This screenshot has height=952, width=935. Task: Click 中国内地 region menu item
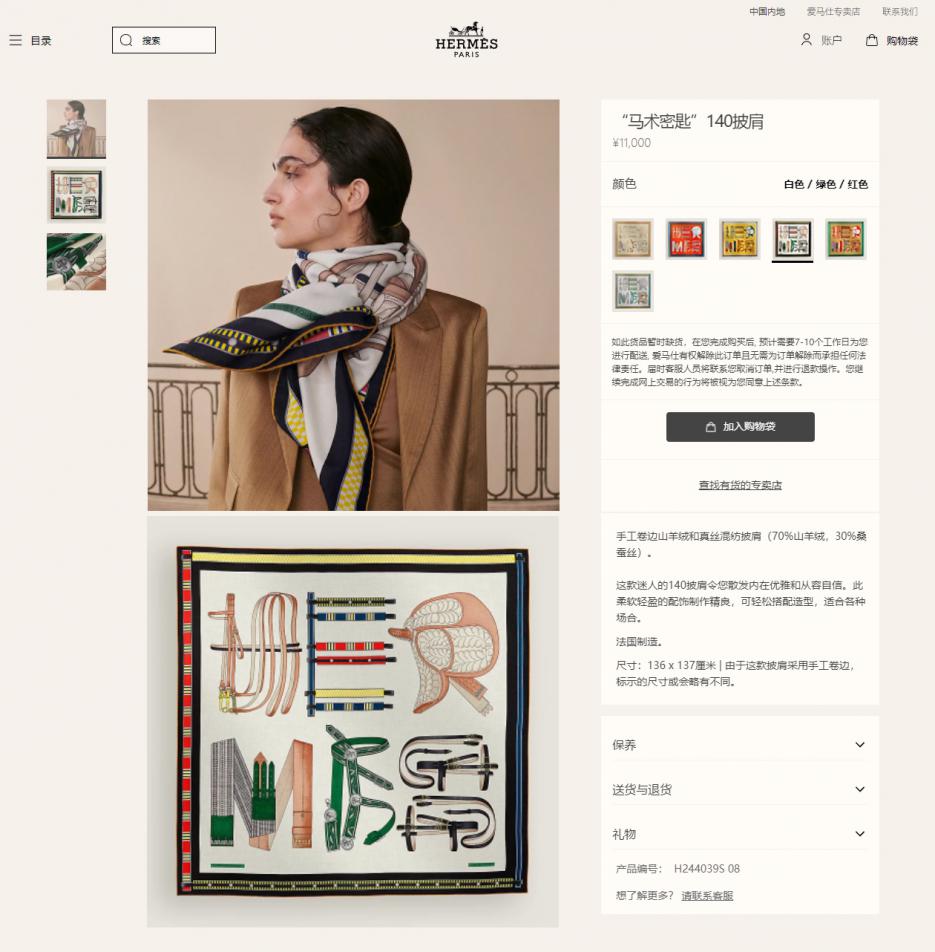pyautogui.click(x=767, y=12)
